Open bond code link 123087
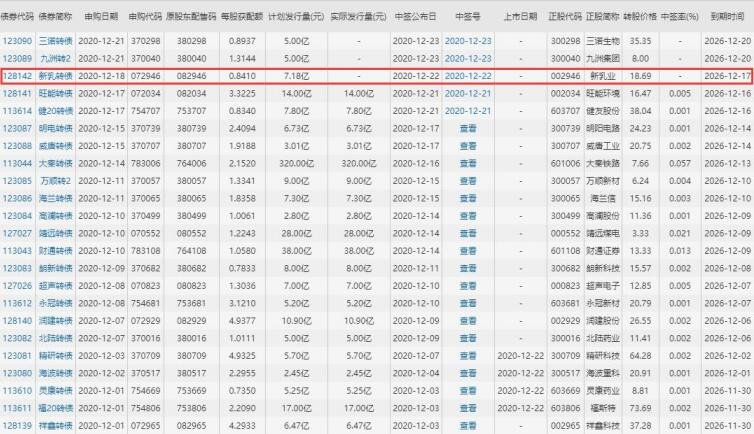Screen dimensions: 754x434 [17, 128]
